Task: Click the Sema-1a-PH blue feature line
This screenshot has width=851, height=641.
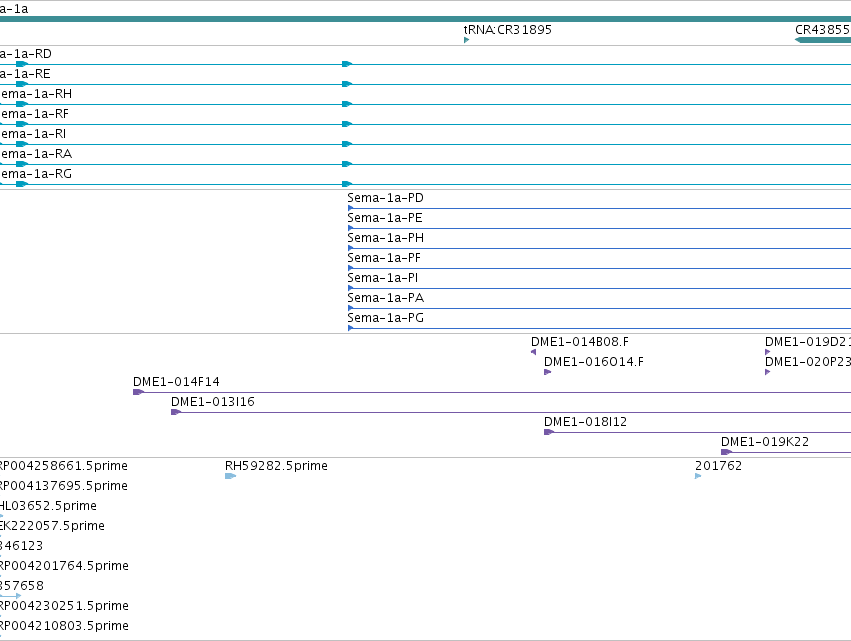Action: [x=599, y=249]
